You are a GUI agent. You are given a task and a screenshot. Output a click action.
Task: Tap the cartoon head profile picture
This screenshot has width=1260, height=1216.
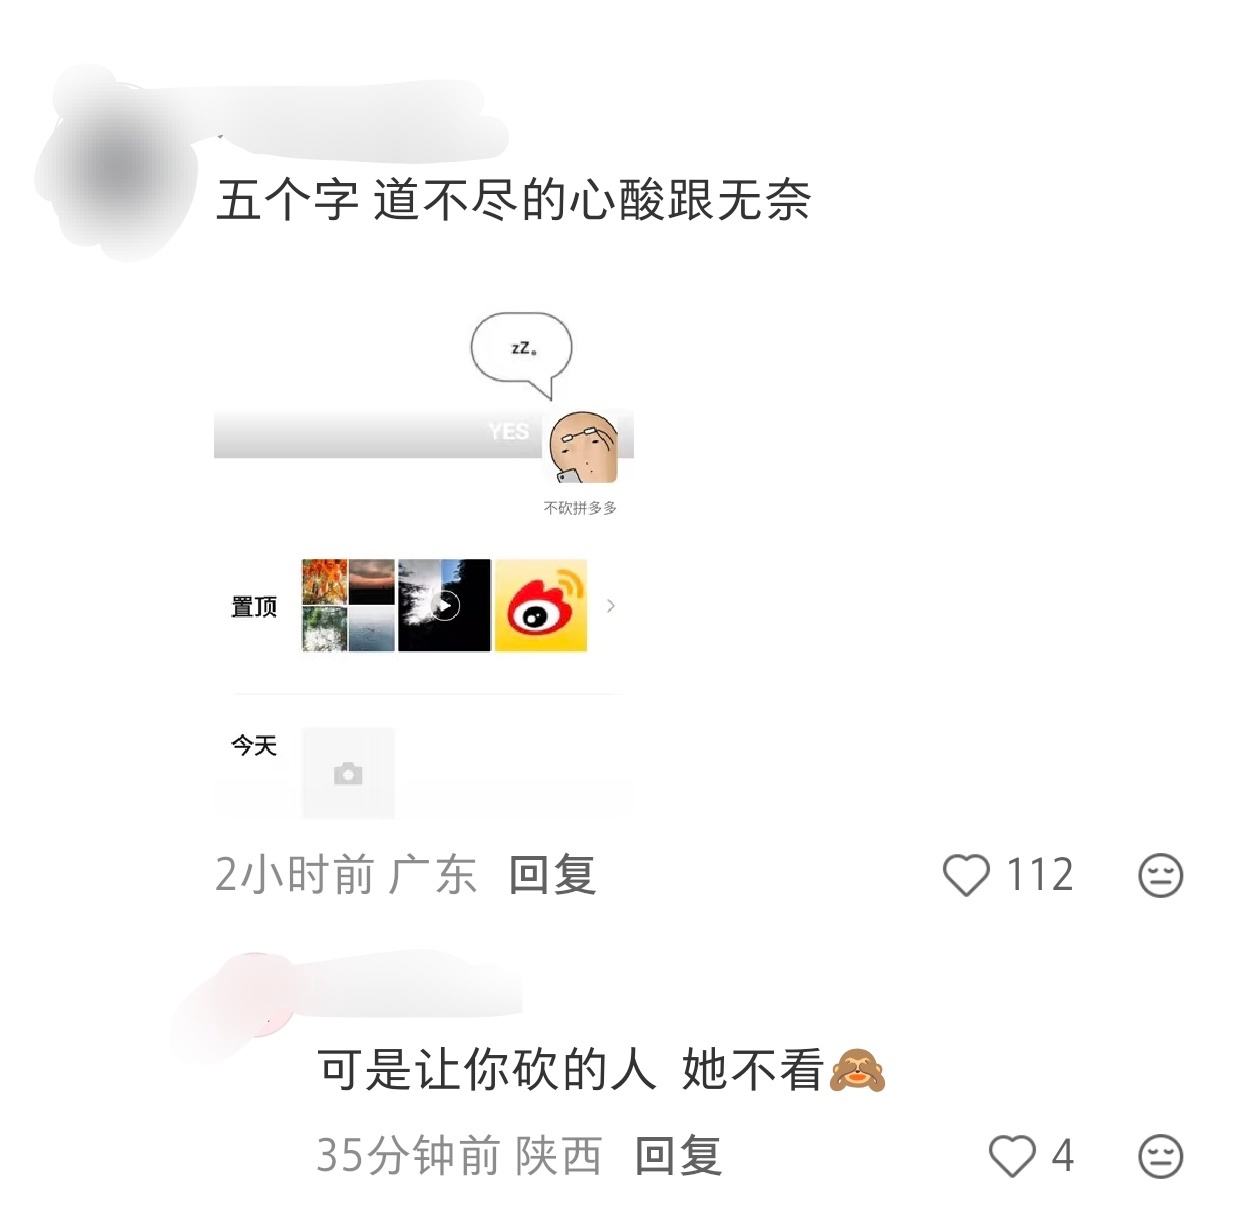point(584,445)
